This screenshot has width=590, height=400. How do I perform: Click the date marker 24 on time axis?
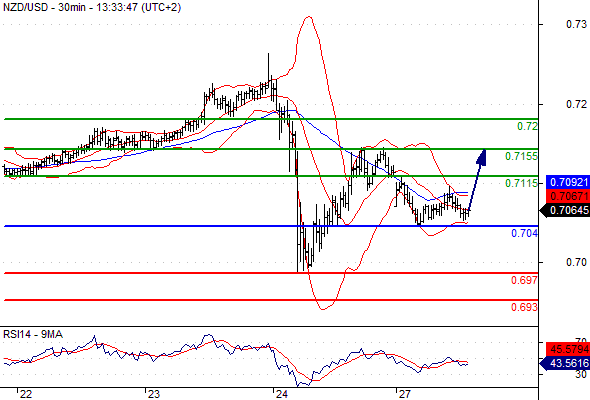pos(281,394)
